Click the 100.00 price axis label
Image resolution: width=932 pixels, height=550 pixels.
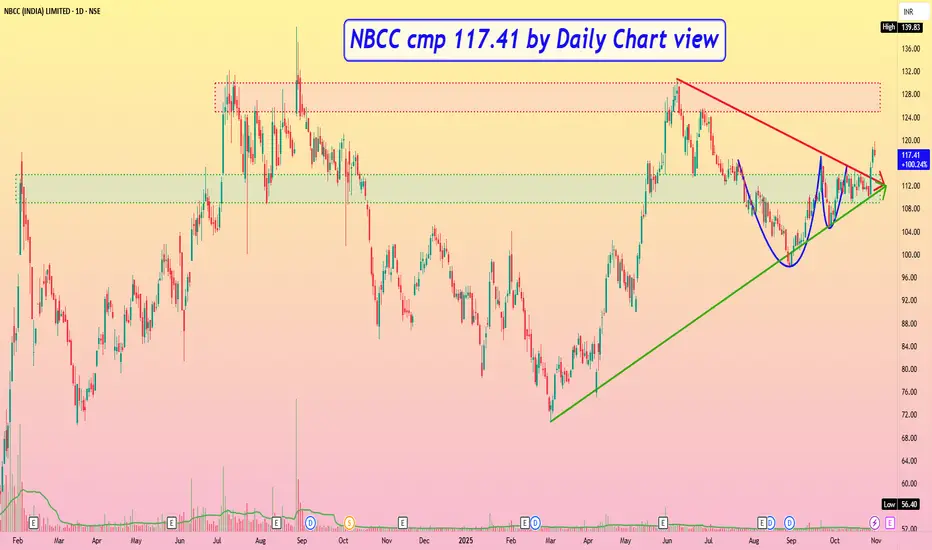tap(911, 254)
